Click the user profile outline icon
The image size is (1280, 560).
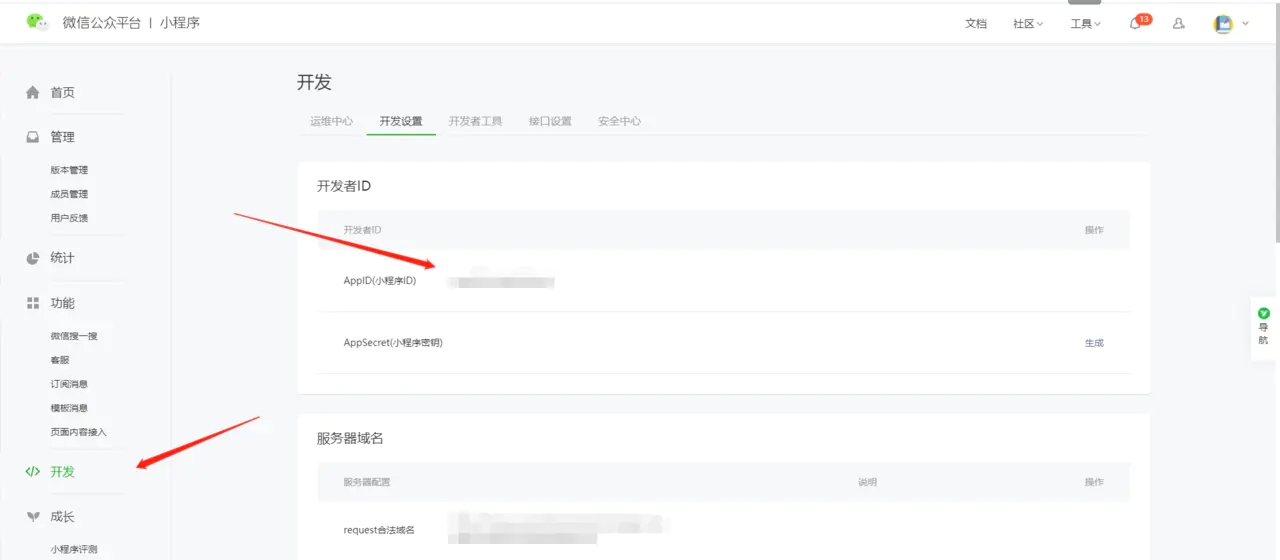[1178, 23]
